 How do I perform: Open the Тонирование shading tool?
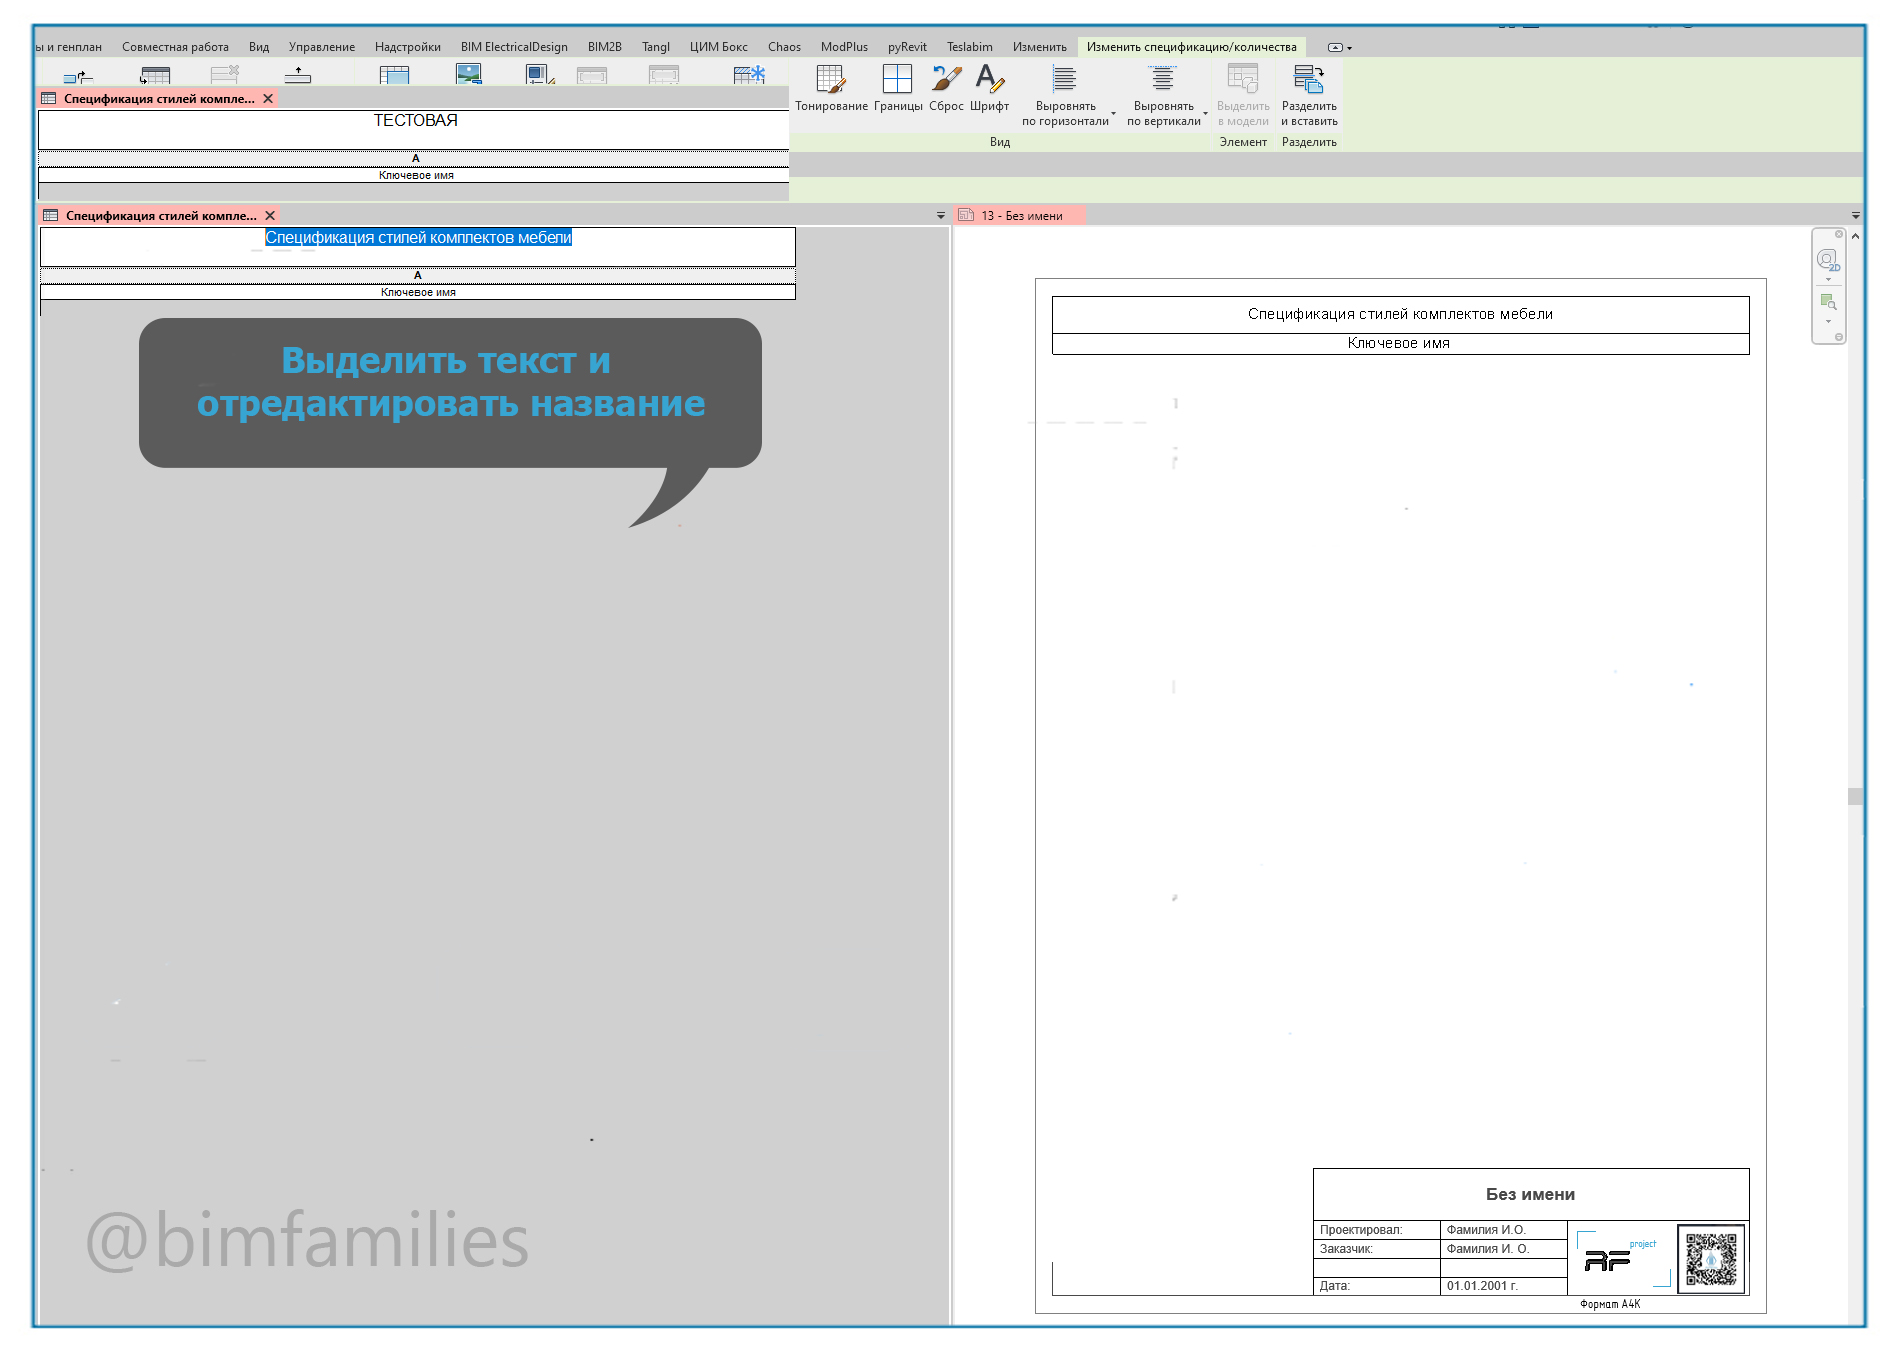click(831, 88)
